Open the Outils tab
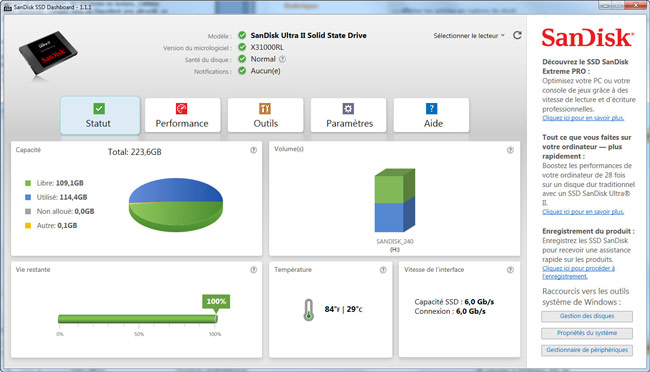Viewport: 650px width, 372px height. pos(265,116)
